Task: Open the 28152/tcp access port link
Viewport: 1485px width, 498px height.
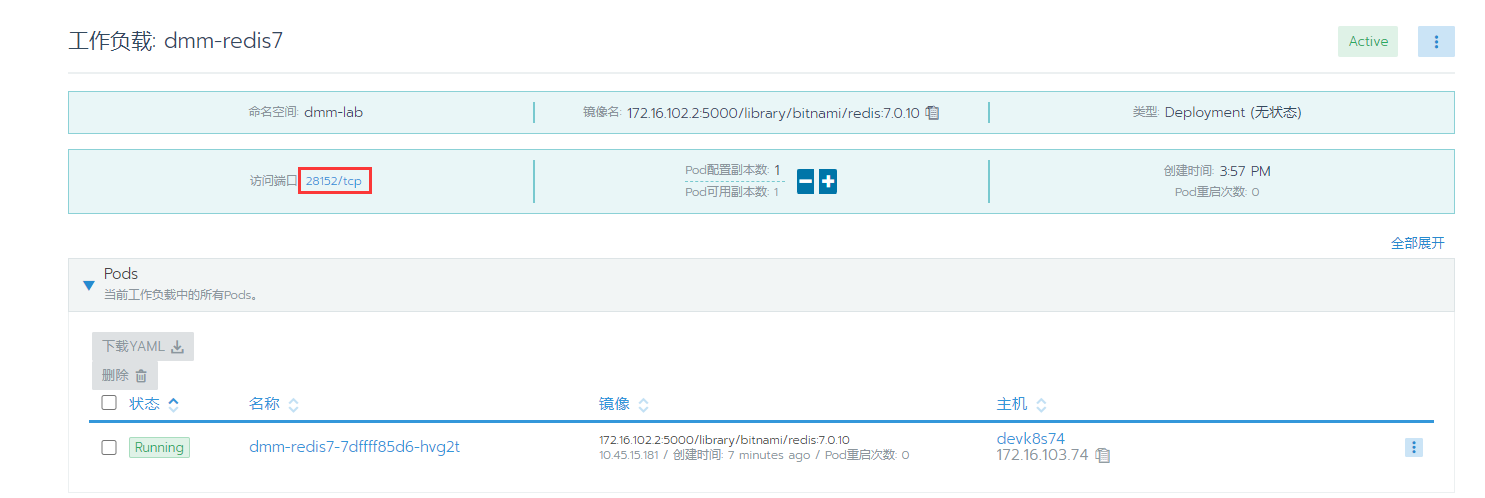Action: (334, 181)
